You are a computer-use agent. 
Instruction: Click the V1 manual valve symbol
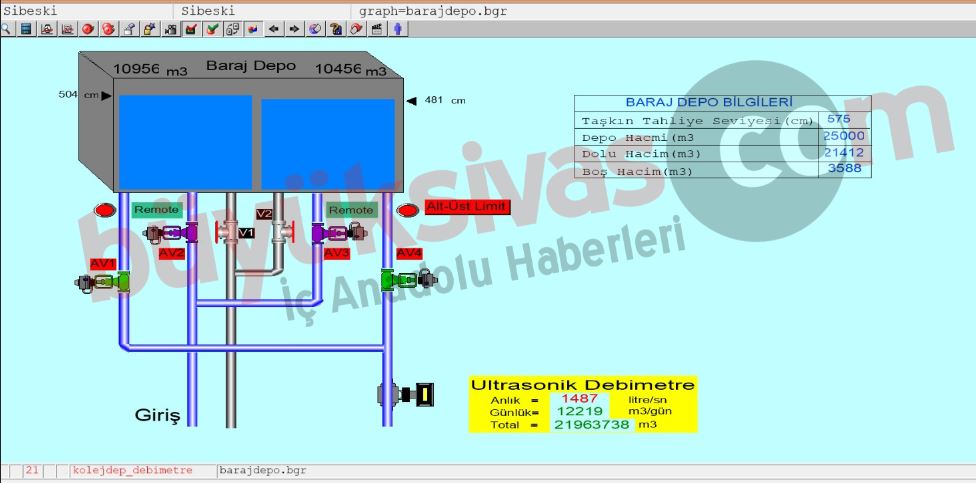pos(229,233)
